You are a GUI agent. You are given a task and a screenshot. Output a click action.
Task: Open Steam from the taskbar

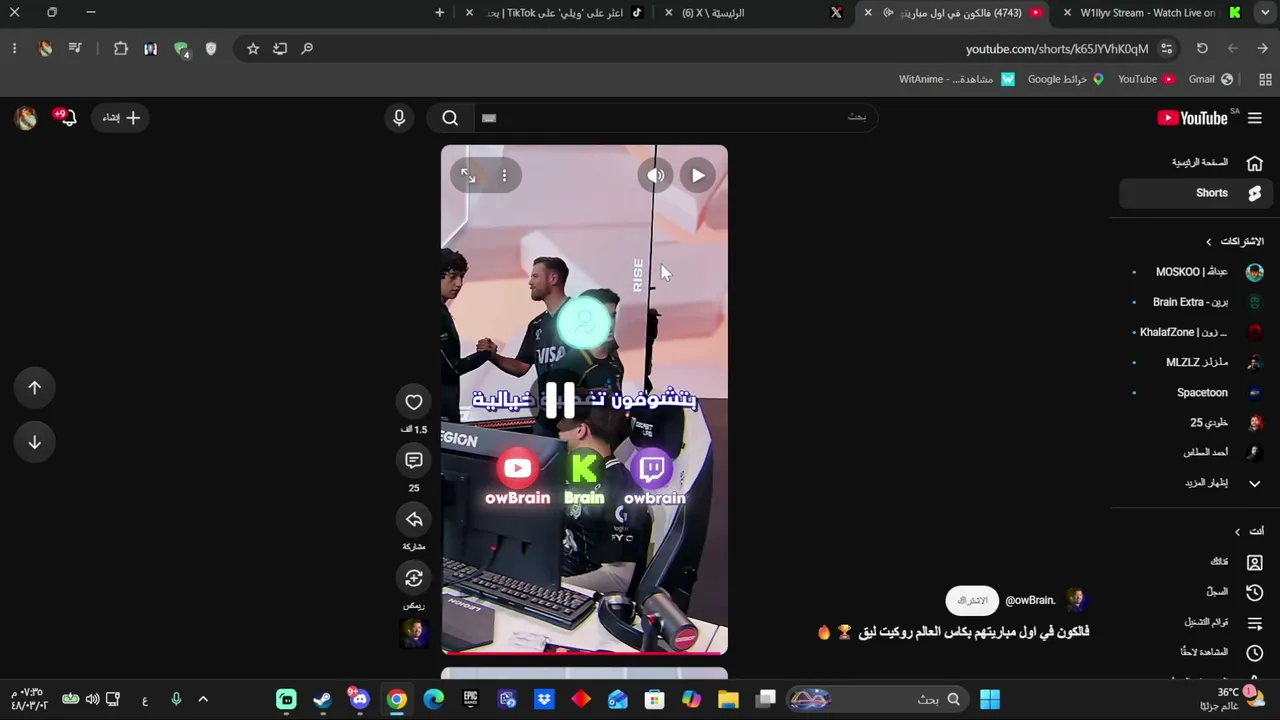click(x=322, y=699)
